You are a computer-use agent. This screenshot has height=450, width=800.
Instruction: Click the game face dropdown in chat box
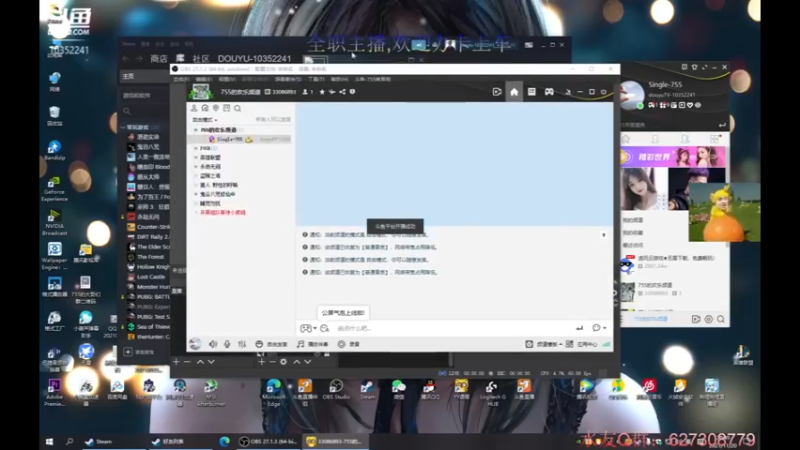[308, 328]
